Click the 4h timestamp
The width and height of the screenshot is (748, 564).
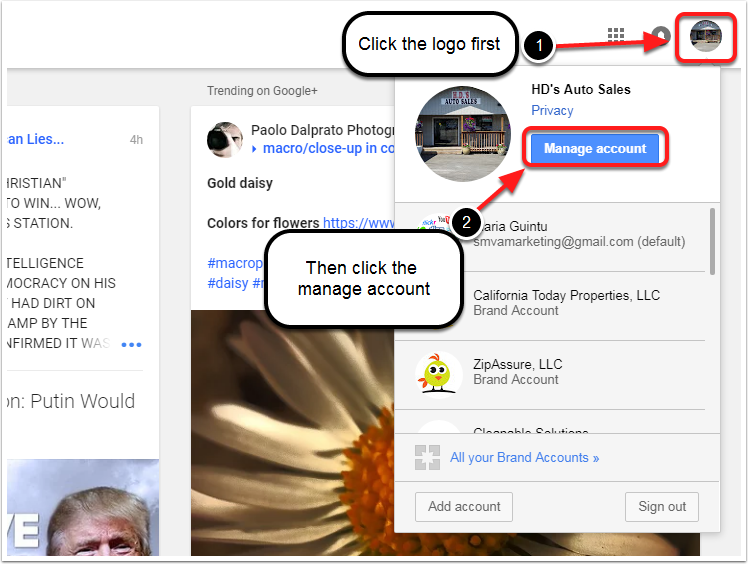[x=136, y=140]
